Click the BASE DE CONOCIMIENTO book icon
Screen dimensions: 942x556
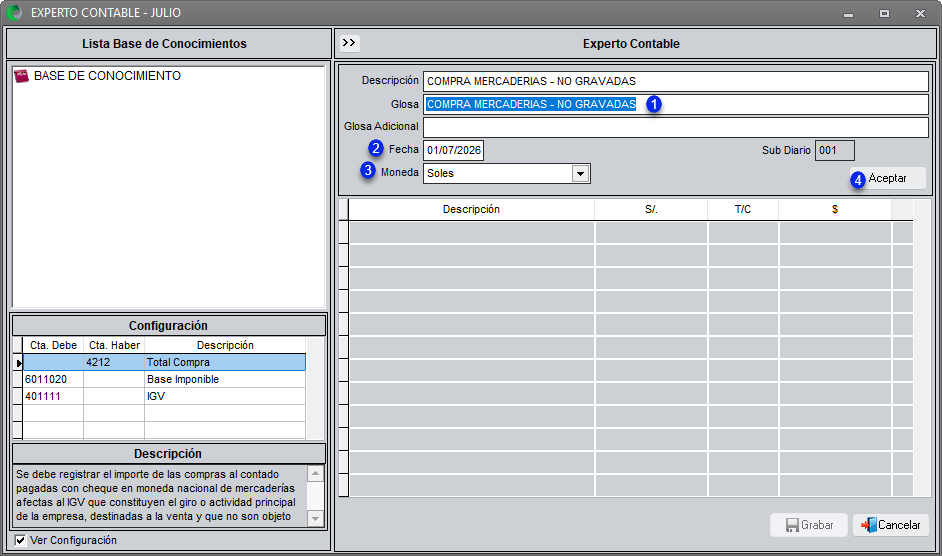[x=22, y=76]
